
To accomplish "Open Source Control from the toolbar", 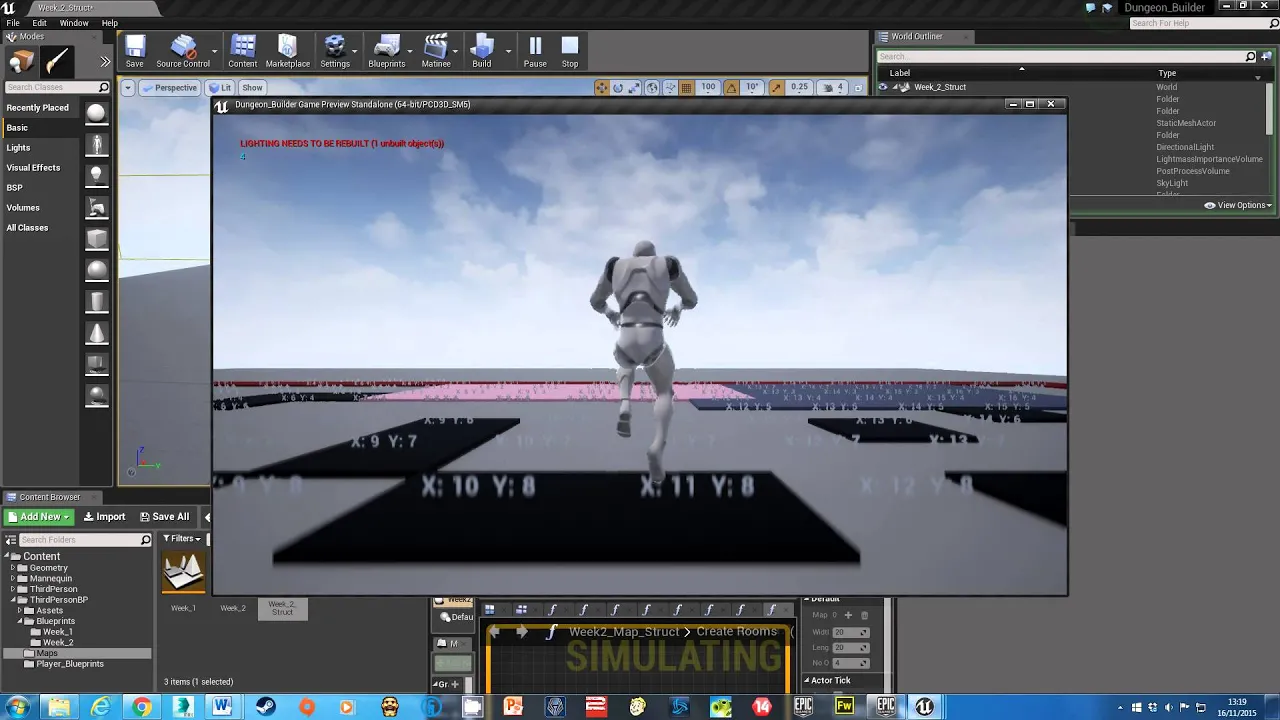I will (x=183, y=51).
